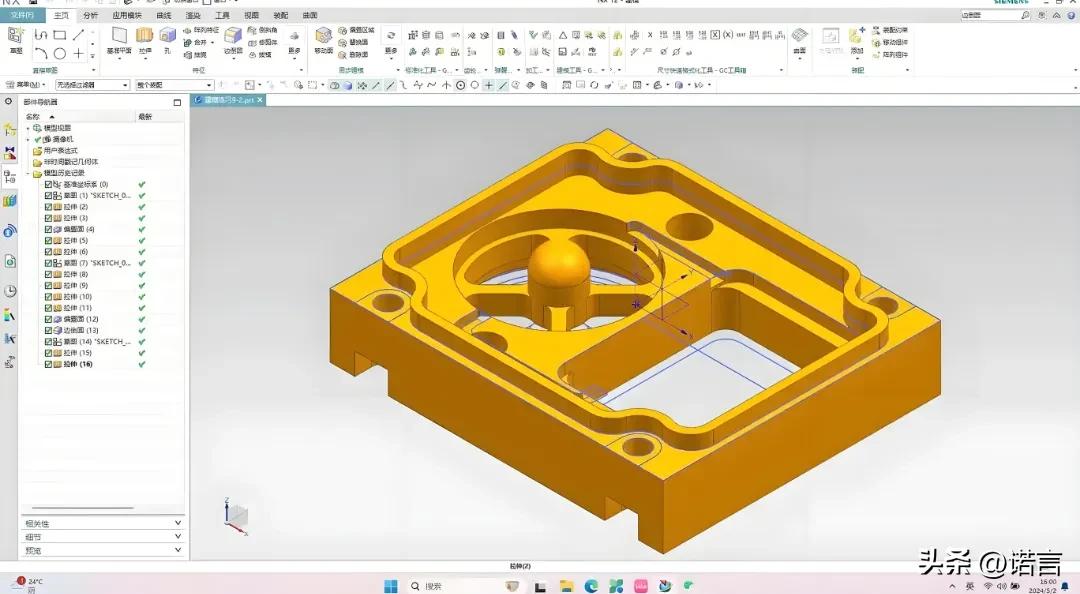Open the History clock icon in sidebar

pyautogui.click(x=10, y=291)
